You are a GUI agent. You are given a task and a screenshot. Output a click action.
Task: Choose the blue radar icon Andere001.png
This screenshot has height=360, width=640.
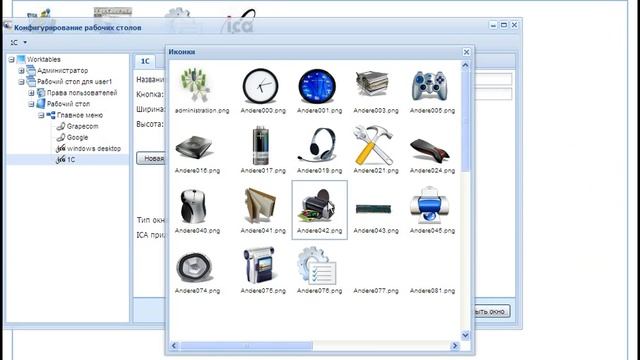click(317, 86)
